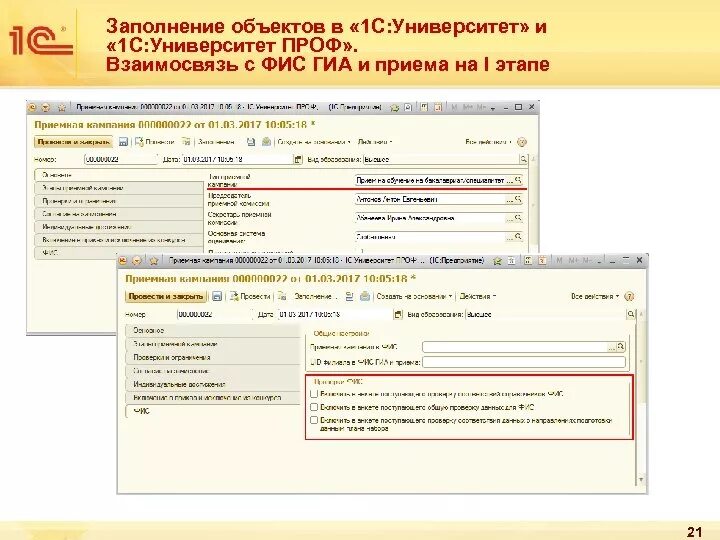Click 'Провести и закрыть' in the back window

[x=73, y=142]
